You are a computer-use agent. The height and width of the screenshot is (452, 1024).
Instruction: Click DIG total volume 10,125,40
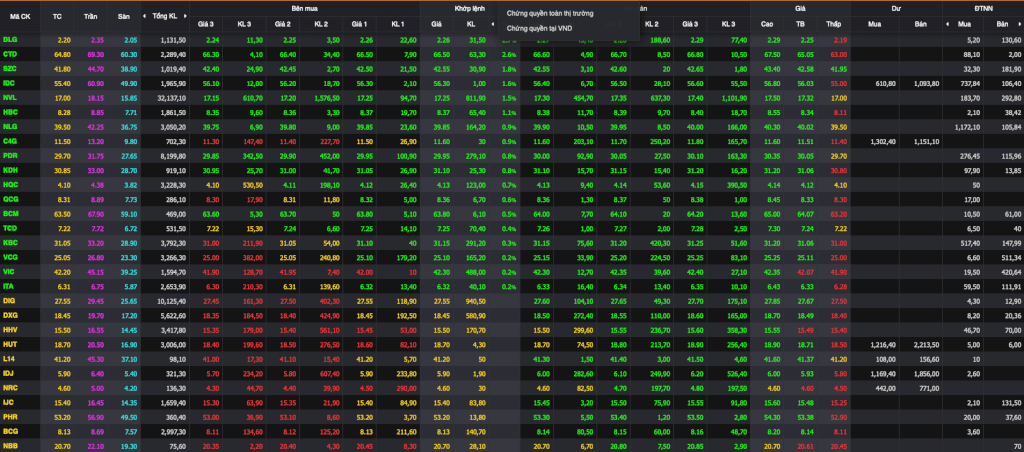point(172,300)
